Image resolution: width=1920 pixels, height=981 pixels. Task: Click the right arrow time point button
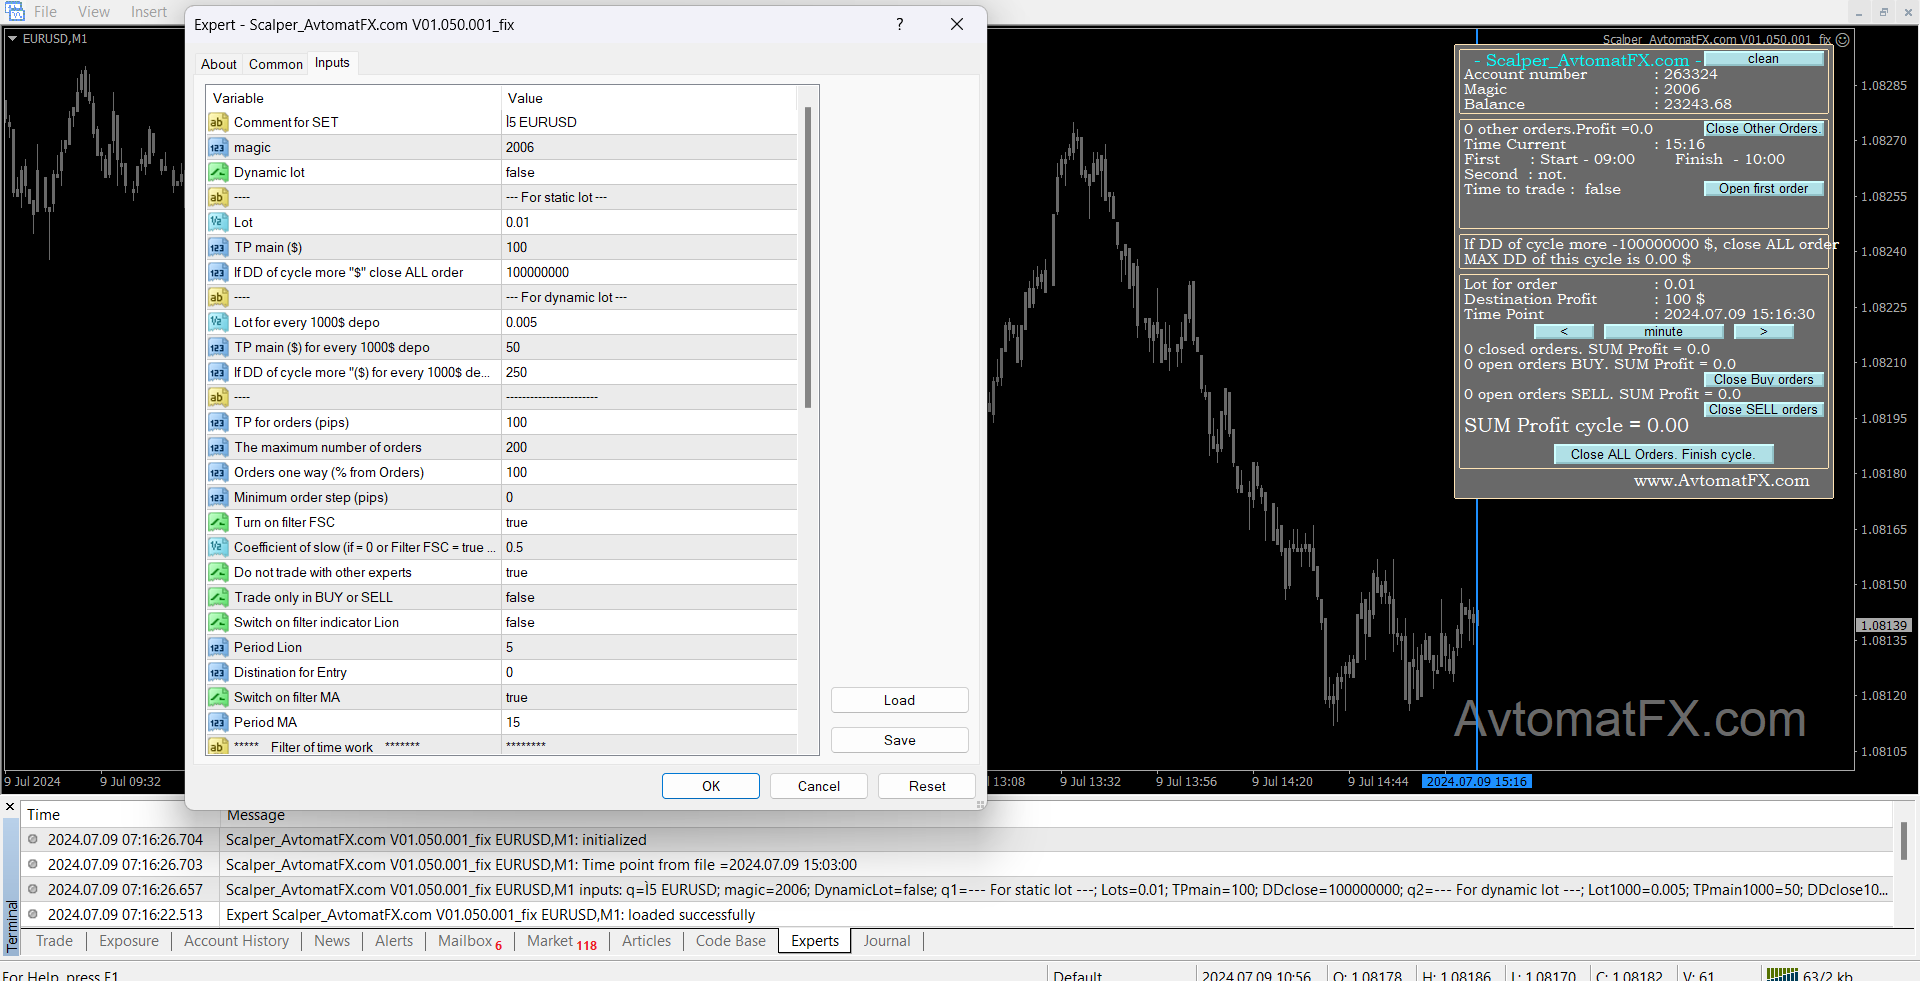tap(1763, 332)
